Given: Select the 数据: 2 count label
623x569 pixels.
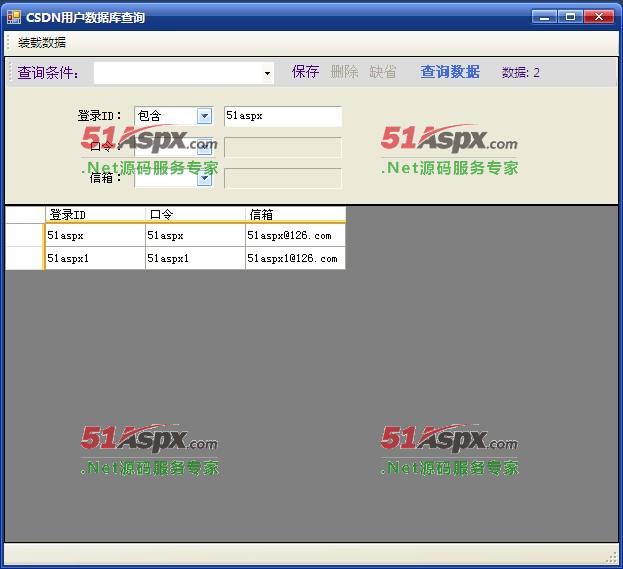Looking at the screenshot, I should (x=520, y=73).
